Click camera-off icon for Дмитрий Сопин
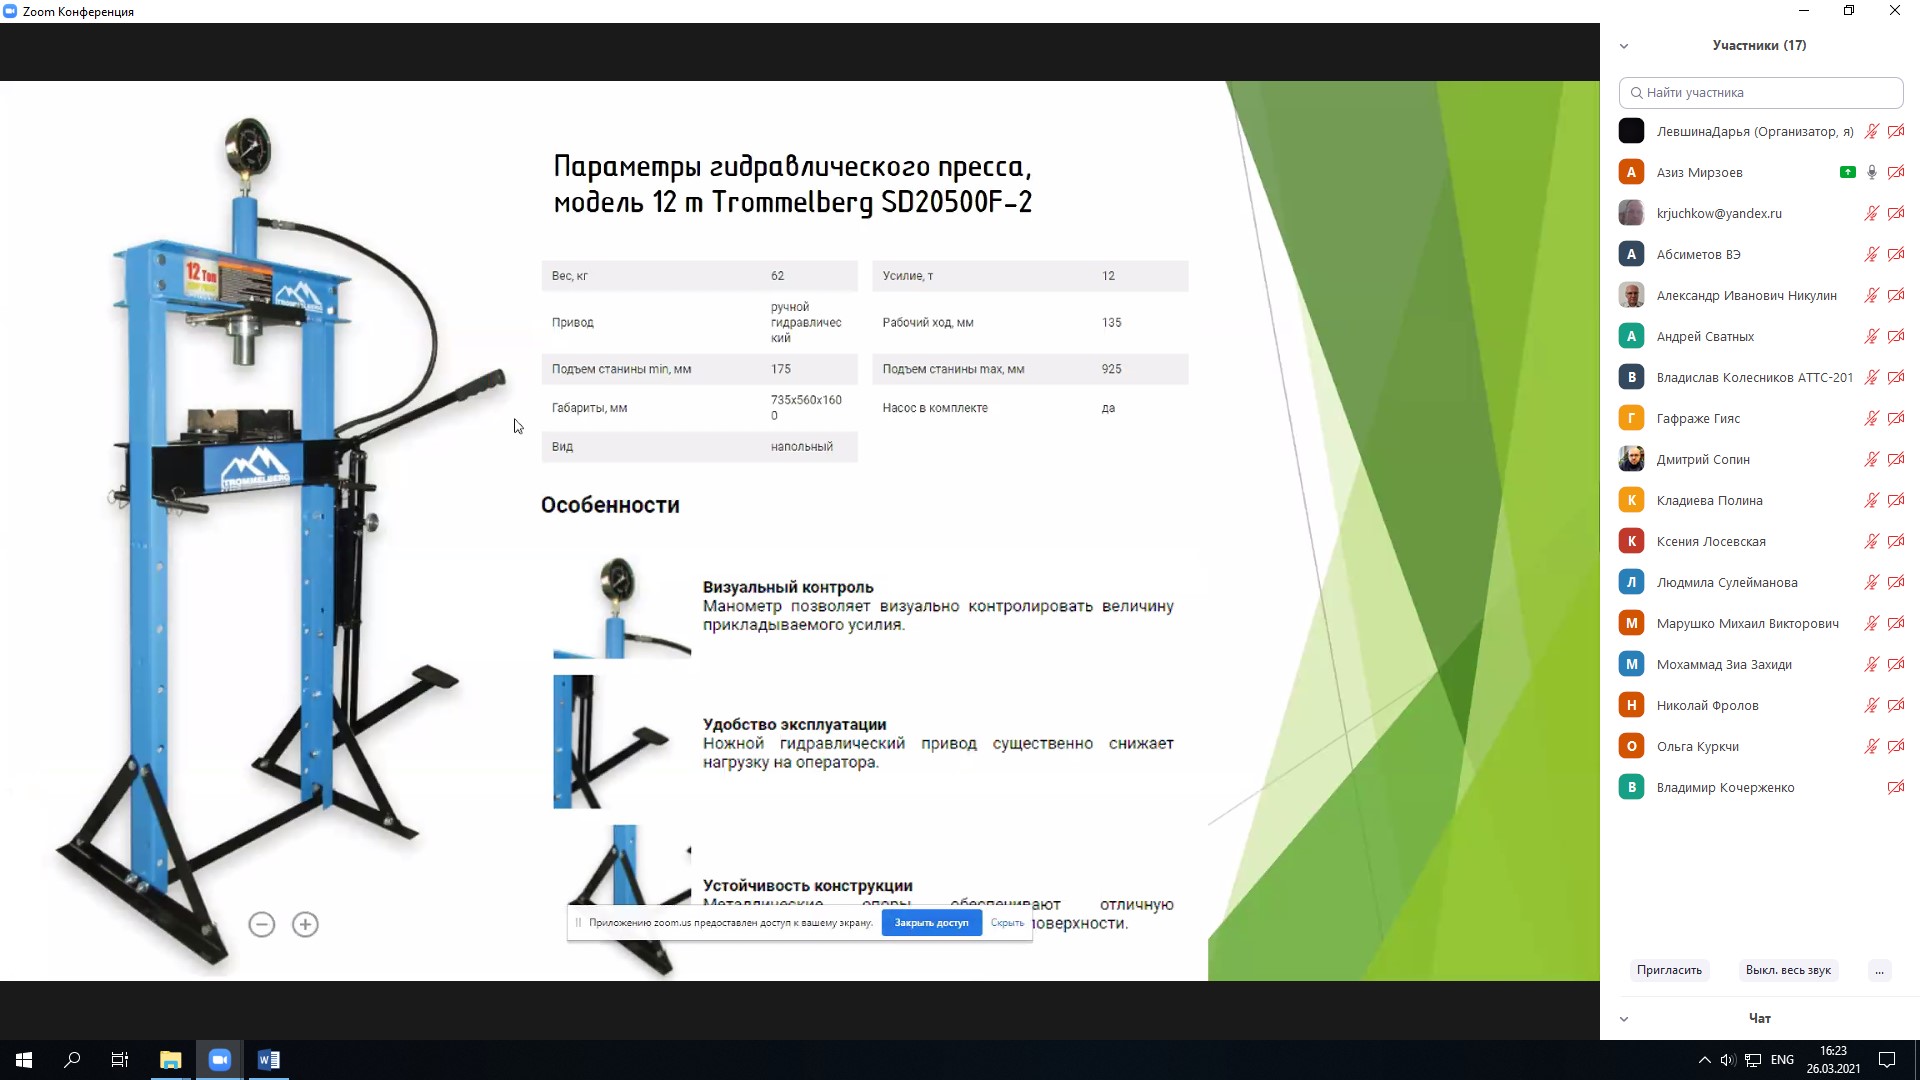 1895,459
